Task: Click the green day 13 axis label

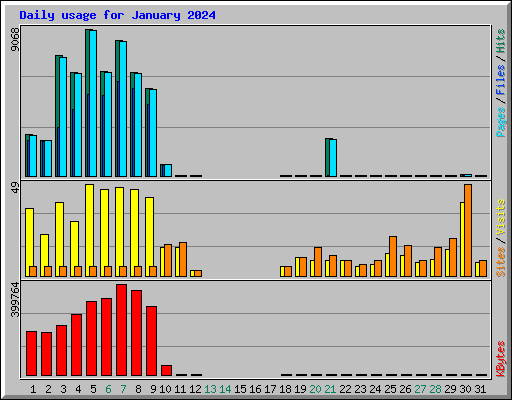Action: 210,389
